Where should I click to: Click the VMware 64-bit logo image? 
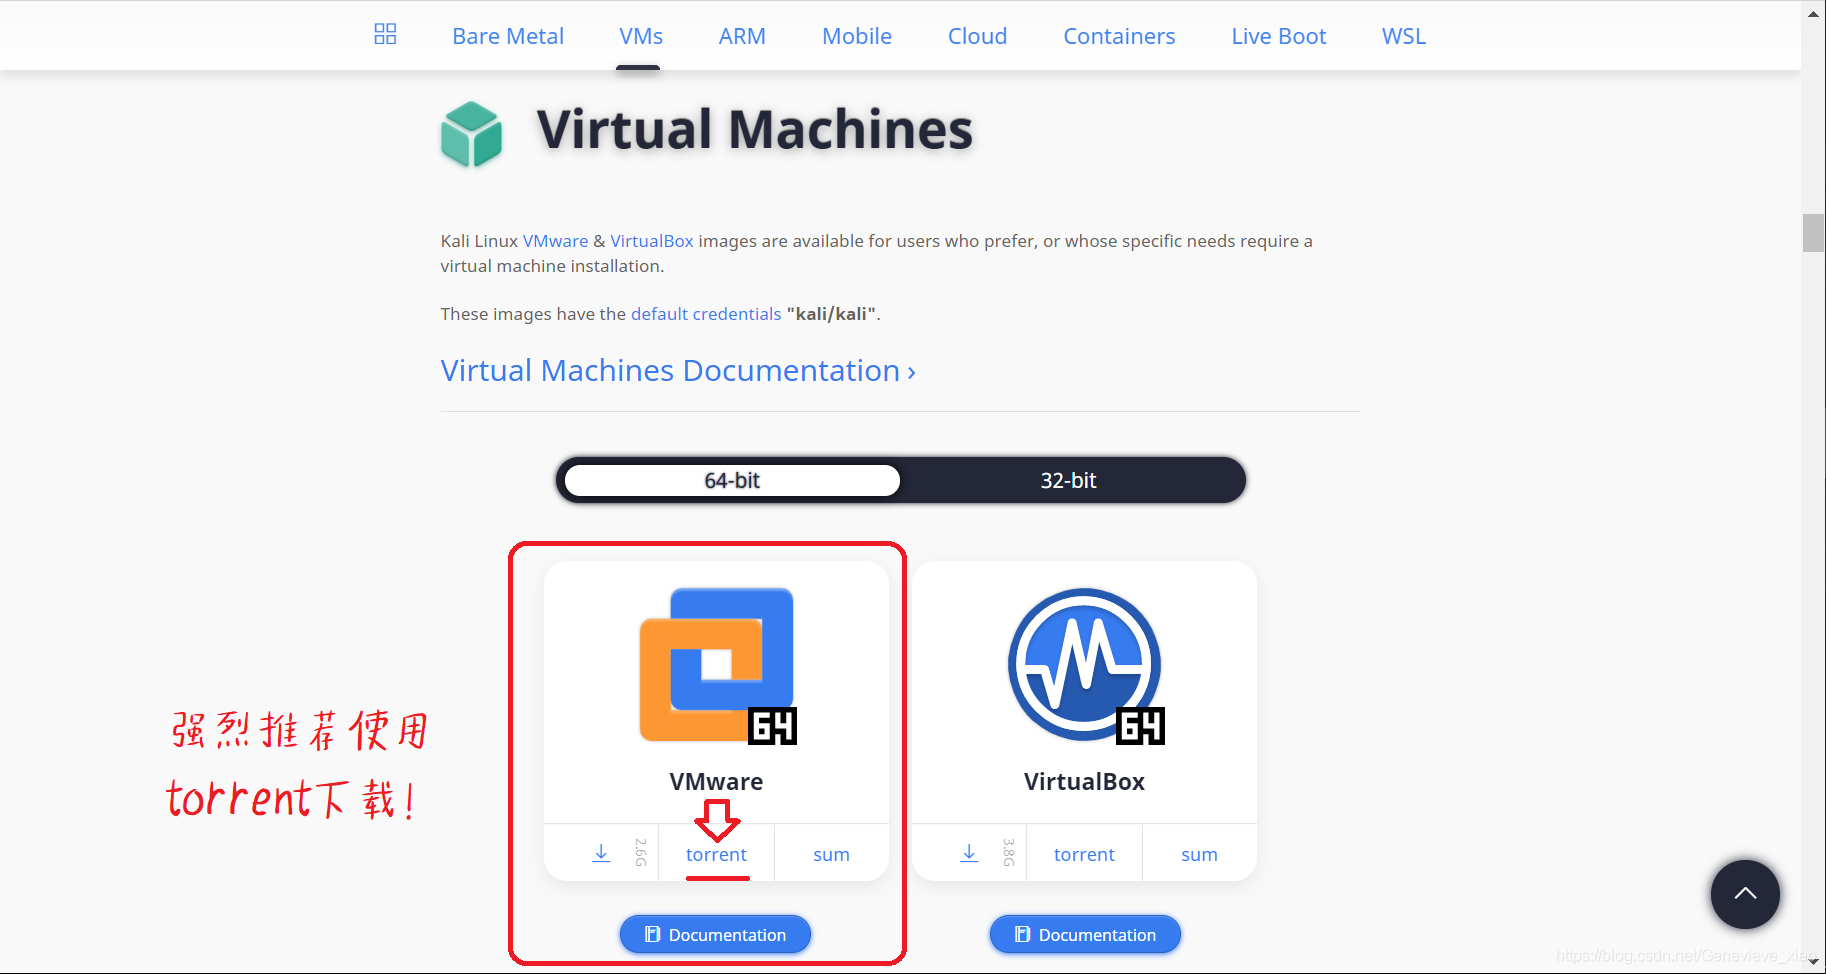pyautogui.click(x=717, y=666)
